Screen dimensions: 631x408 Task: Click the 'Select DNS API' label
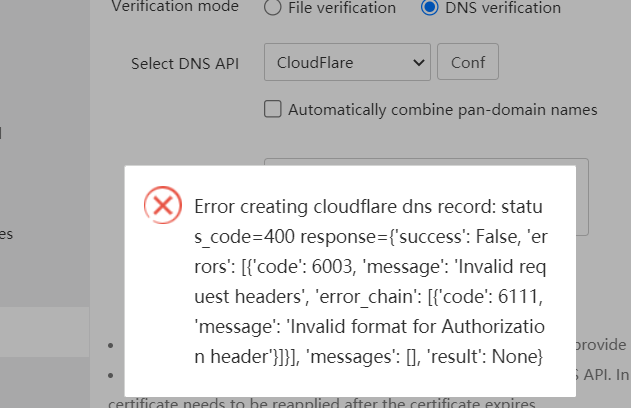point(185,63)
